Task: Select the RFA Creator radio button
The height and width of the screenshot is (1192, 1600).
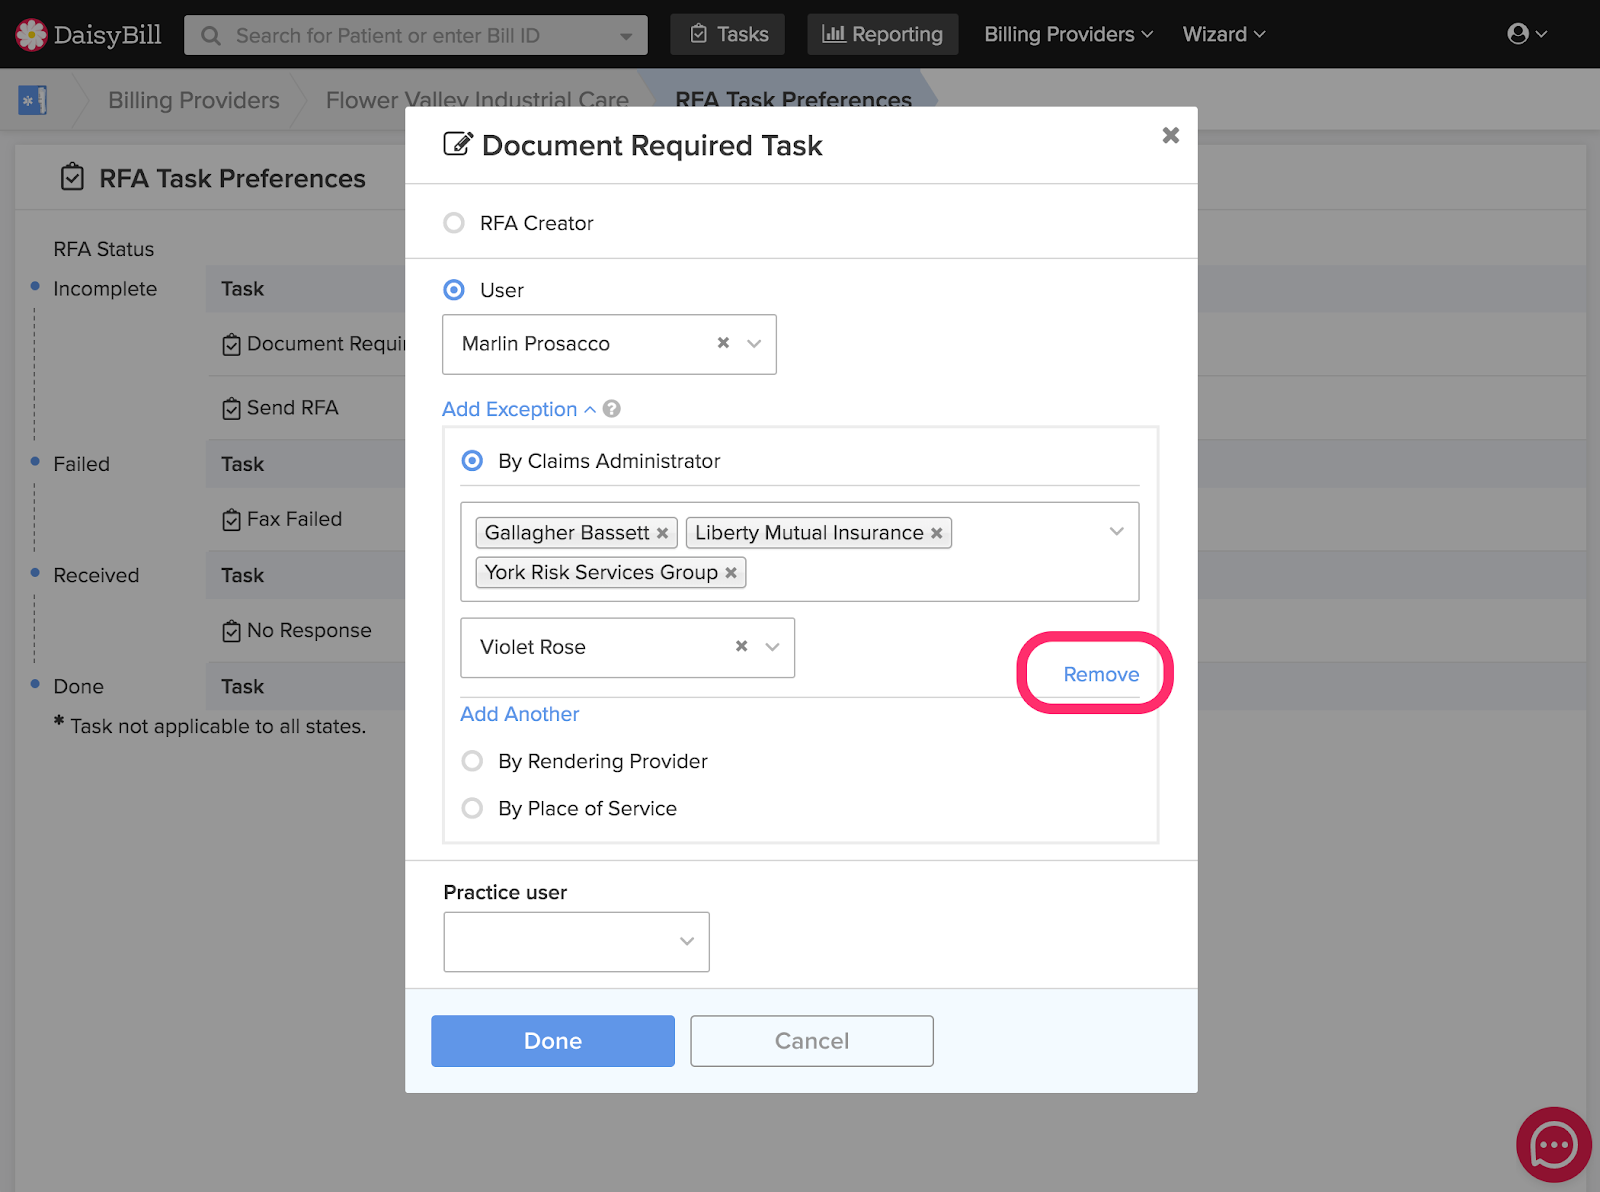Action: (x=454, y=223)
